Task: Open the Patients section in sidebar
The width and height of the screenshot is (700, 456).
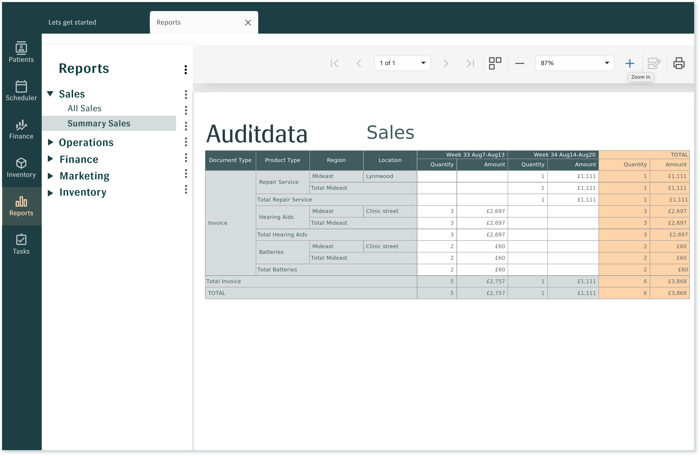Action: pos(21,52)
